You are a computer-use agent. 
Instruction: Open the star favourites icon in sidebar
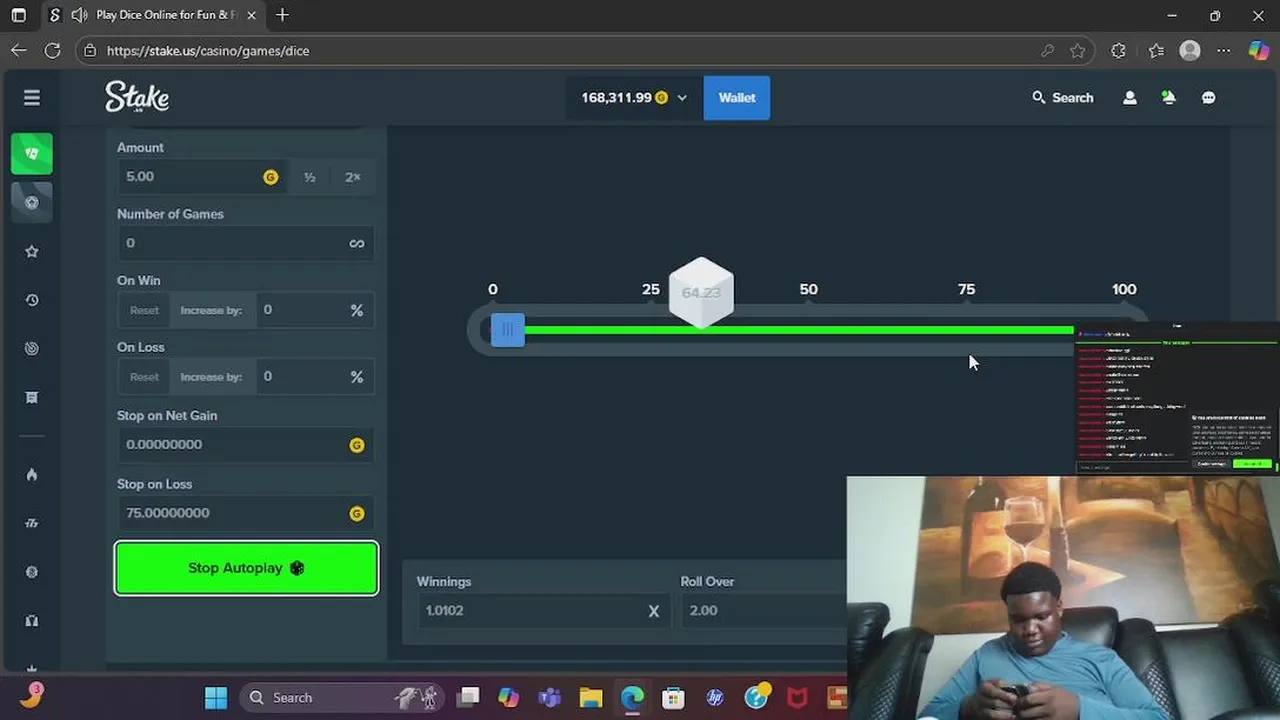(32, 252)
